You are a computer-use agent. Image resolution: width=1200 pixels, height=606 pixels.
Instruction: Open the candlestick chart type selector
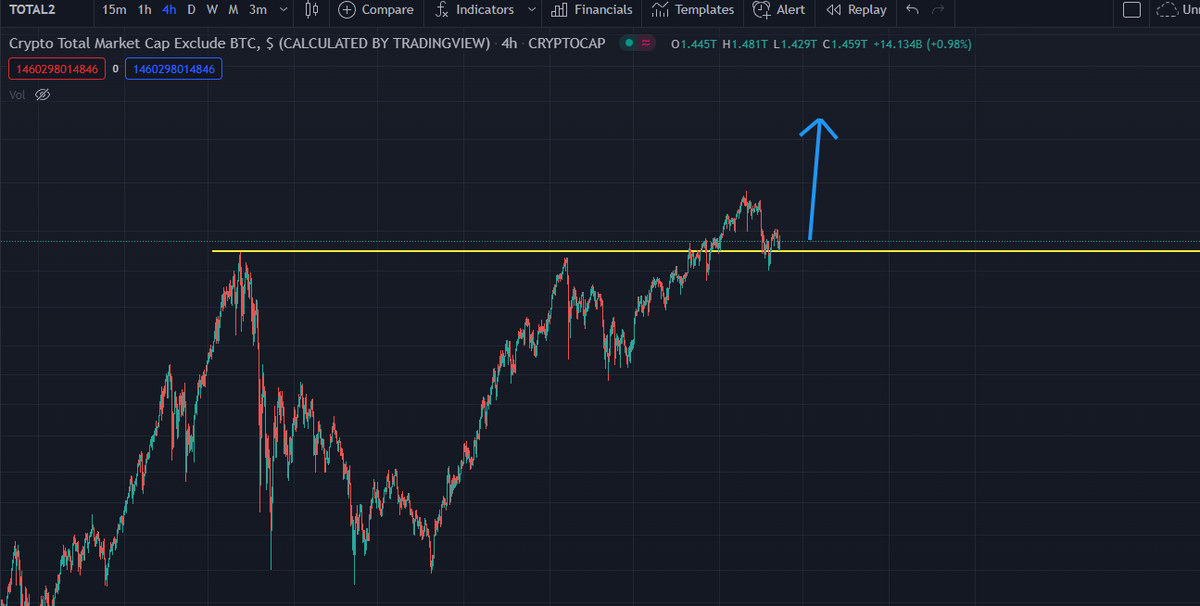pyautogui.click(x=312, y=10)
